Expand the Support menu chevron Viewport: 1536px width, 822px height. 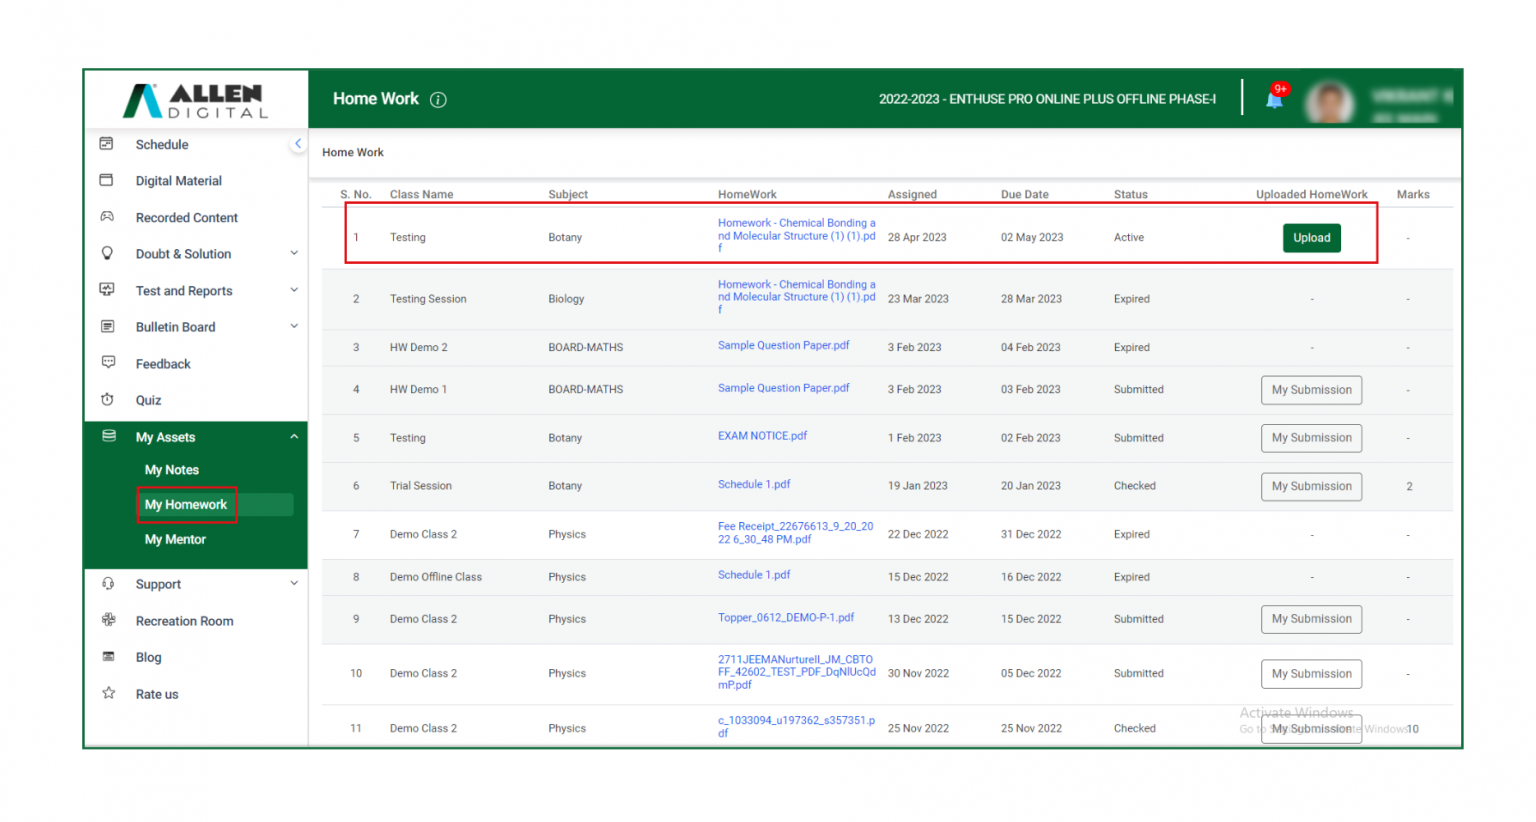pos(294,584)
